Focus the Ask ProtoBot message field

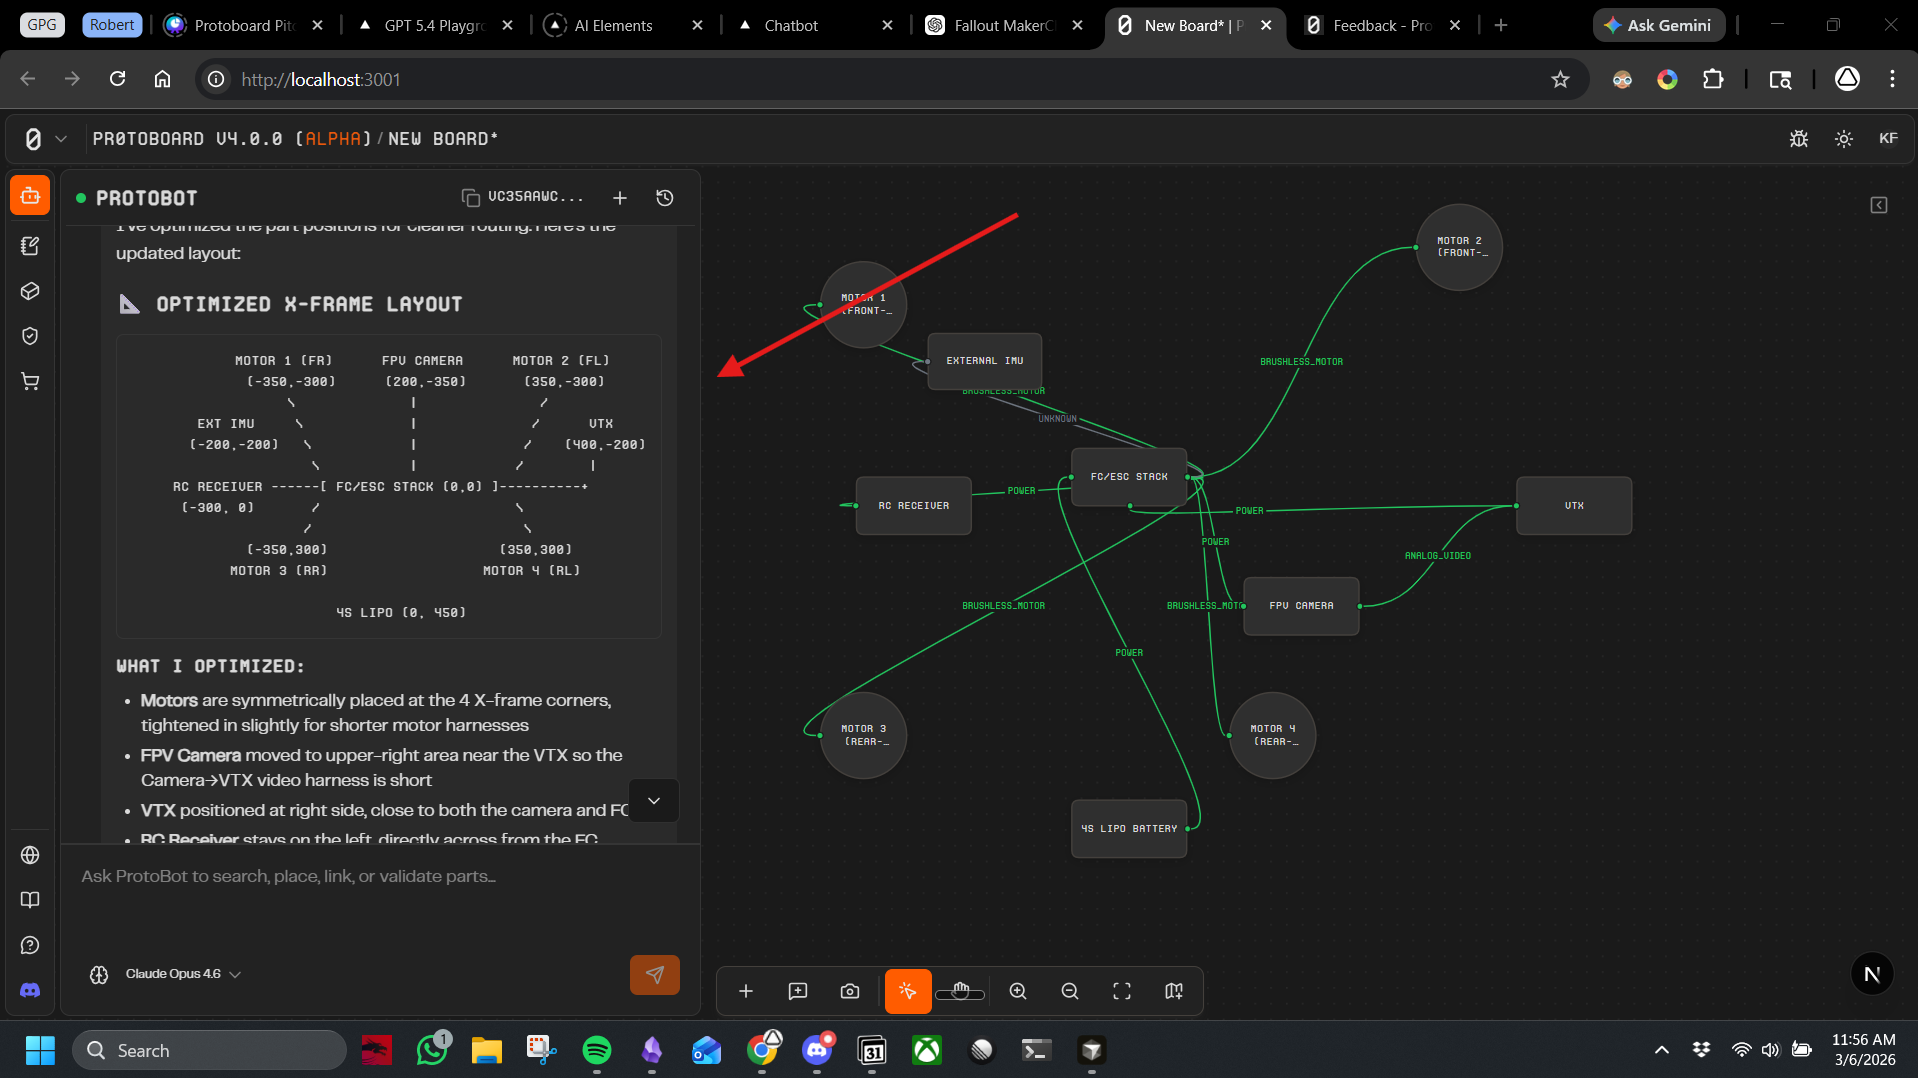(x=380, y=876)
